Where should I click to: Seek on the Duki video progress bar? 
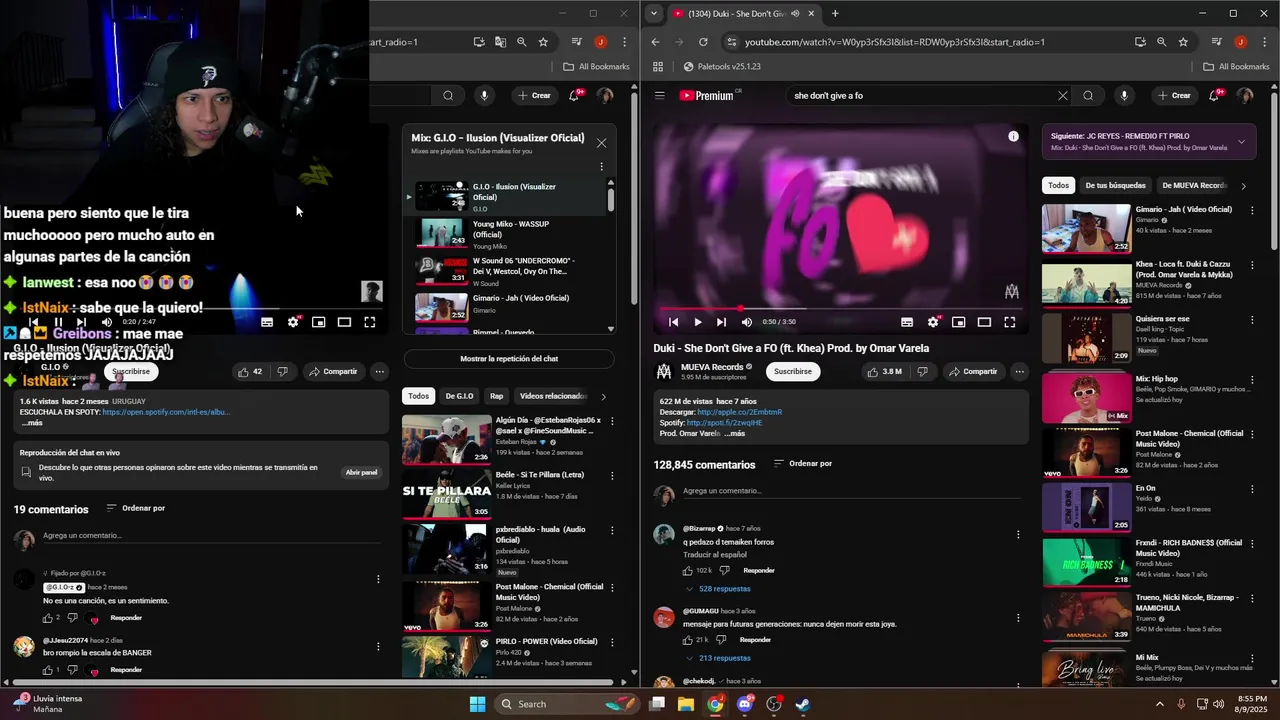click(x=843, y=309)
